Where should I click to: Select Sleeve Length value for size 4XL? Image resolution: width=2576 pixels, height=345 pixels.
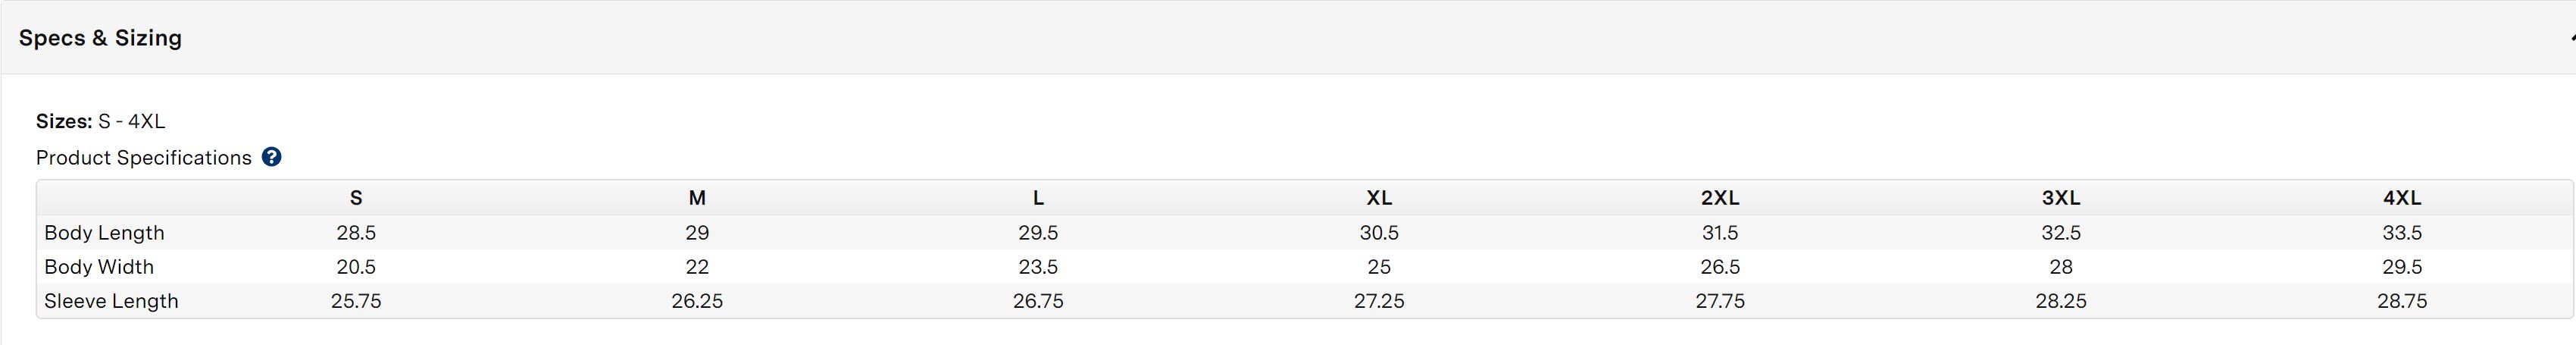(x=2402, y=301)
